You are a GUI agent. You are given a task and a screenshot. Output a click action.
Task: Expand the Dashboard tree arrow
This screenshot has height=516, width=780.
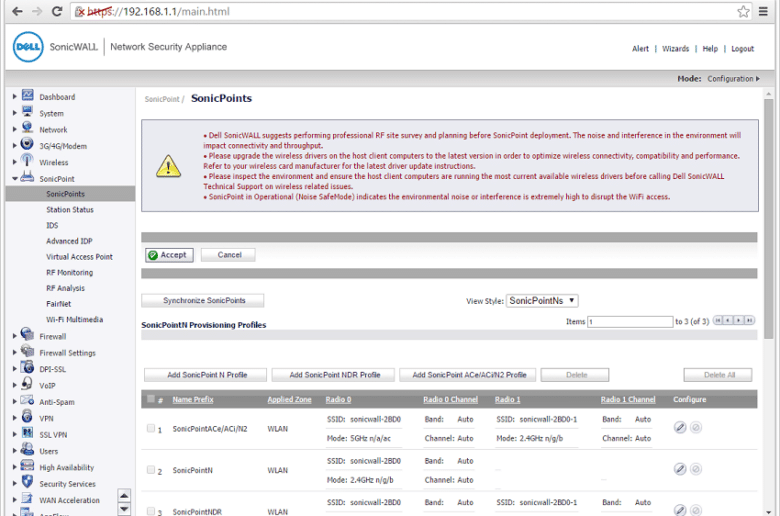[x=14, y=97]
